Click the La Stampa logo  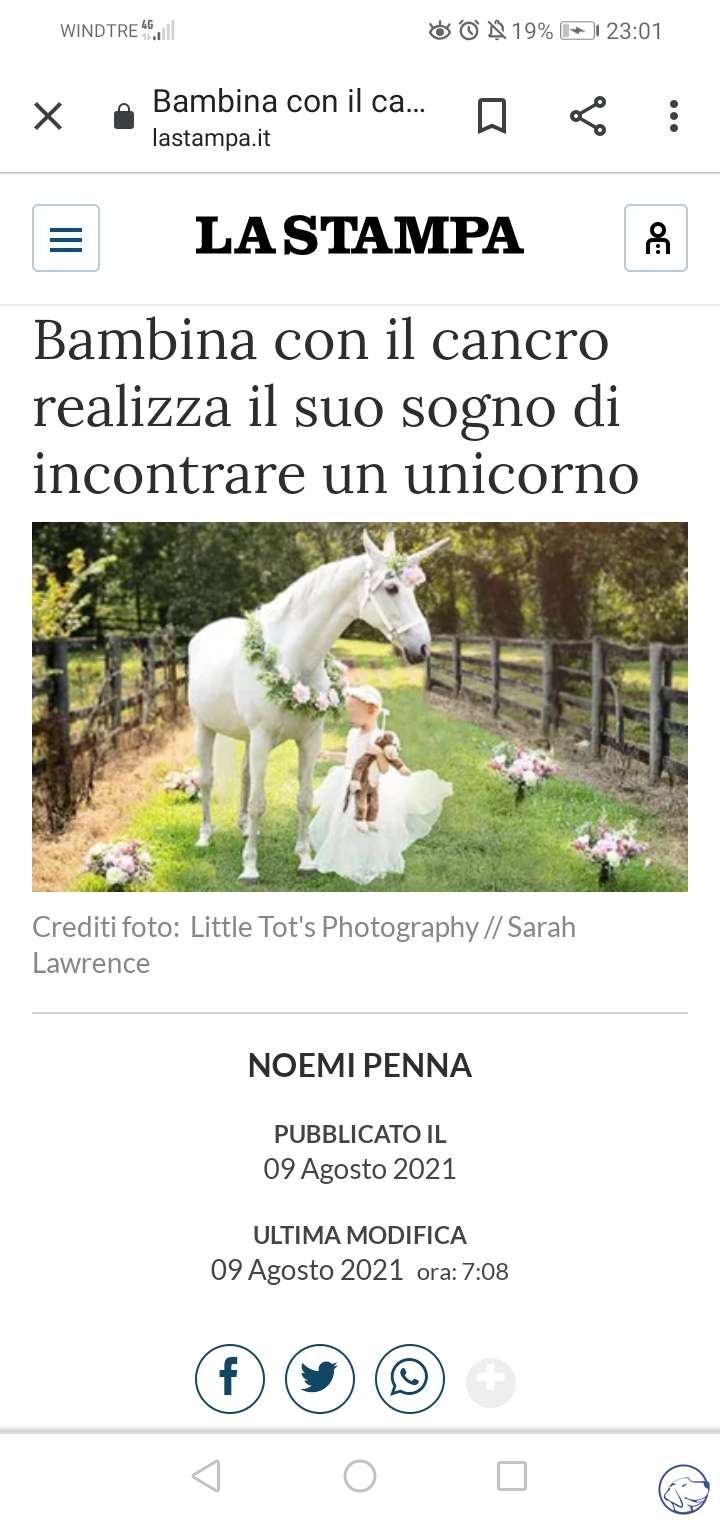point(360,237)
